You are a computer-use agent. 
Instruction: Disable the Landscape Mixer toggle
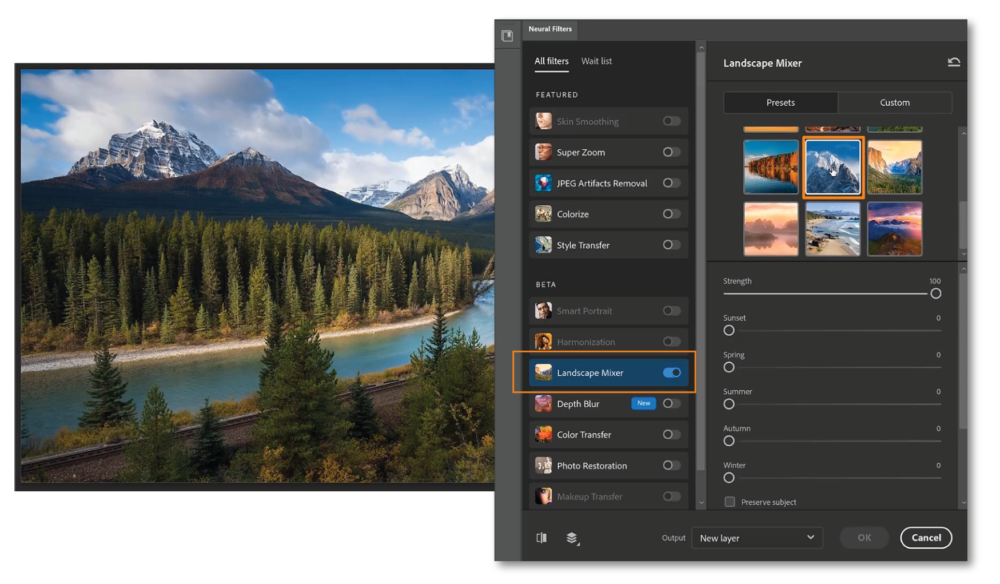point(672,372)
